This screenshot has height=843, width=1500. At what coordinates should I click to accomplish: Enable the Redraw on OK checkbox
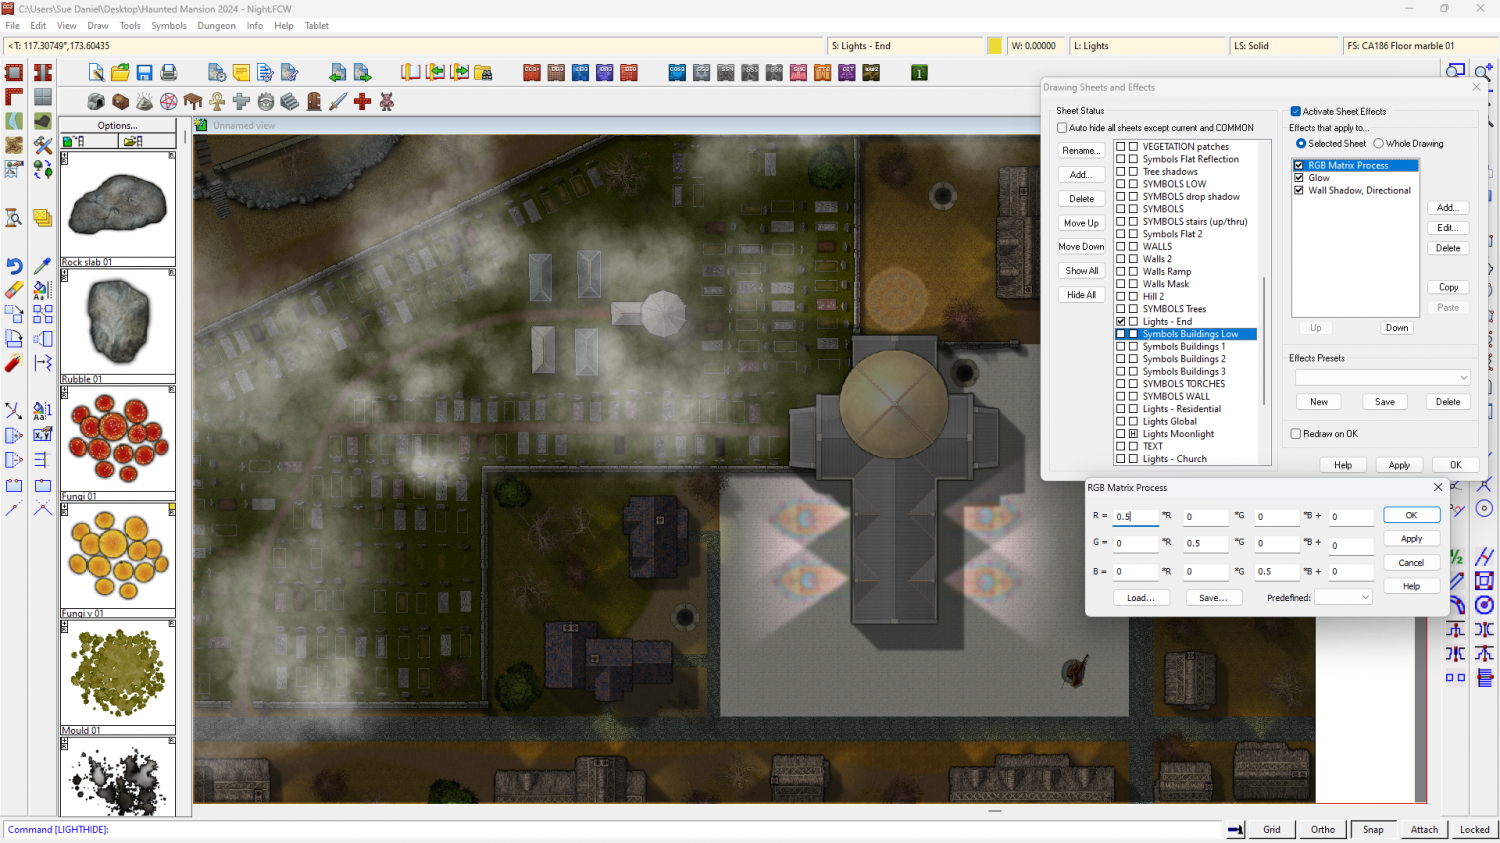[1296, 434]
